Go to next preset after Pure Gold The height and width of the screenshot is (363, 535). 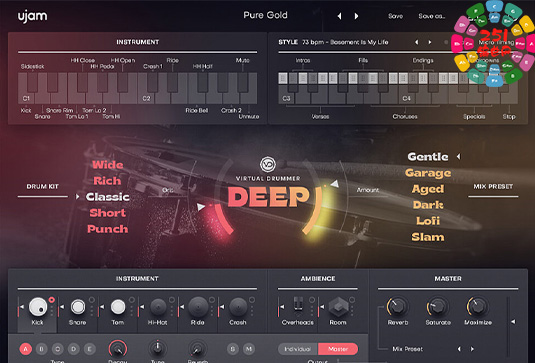[x=356, y=16]
